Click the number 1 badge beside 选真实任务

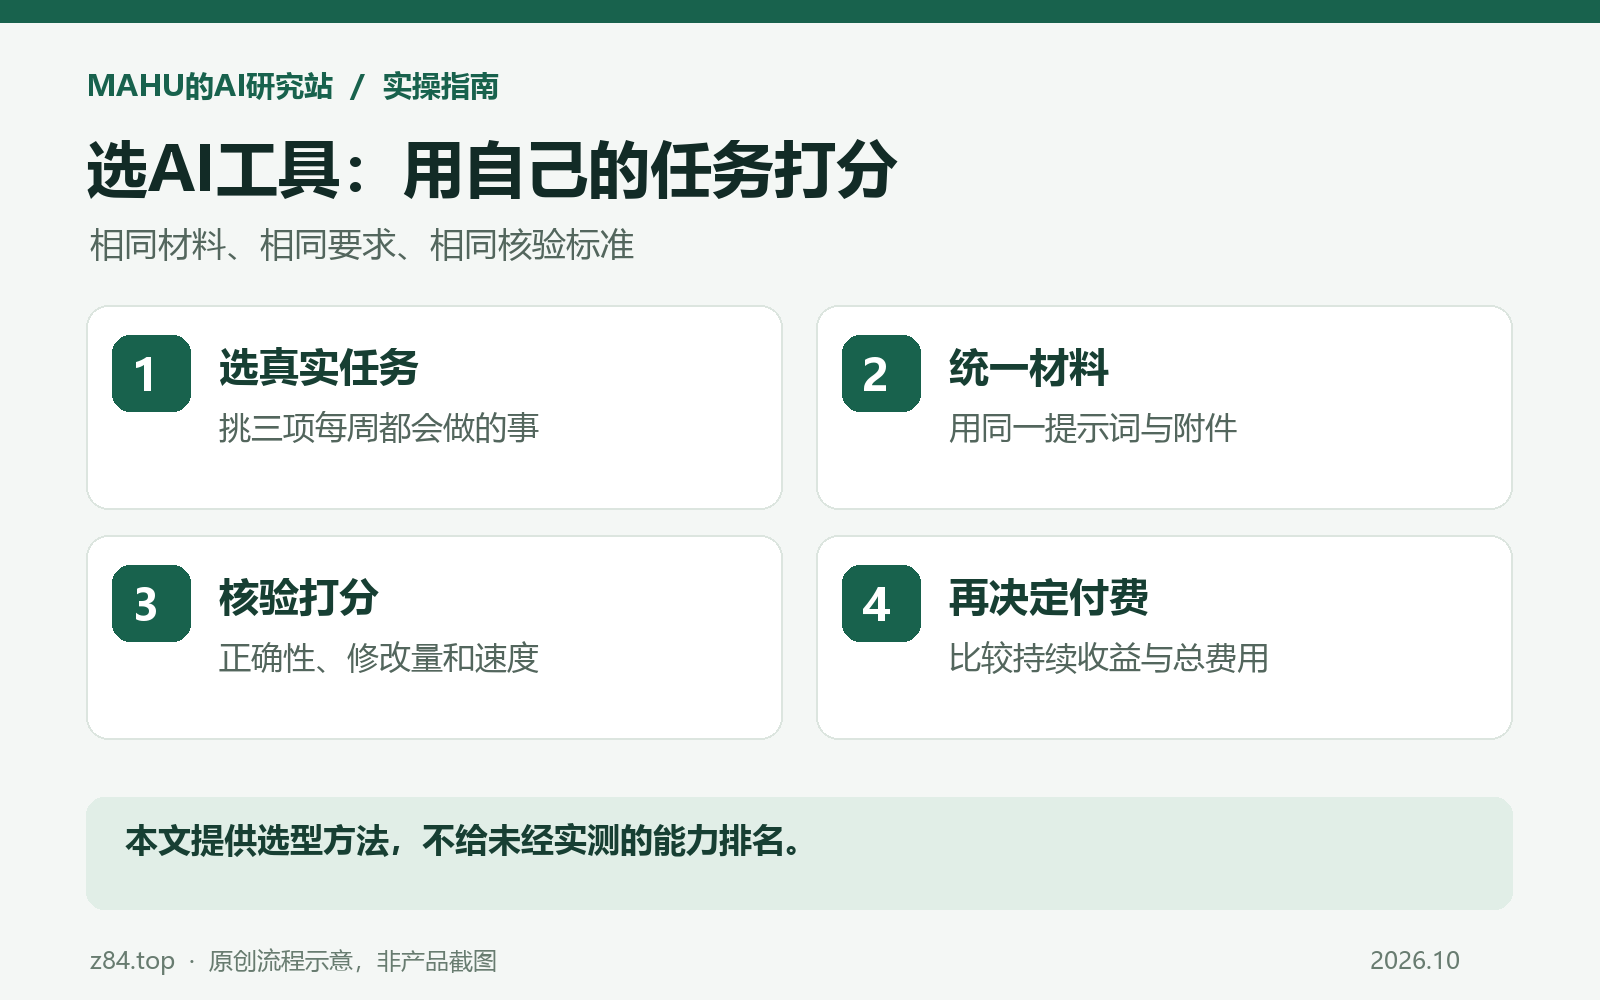151,373
